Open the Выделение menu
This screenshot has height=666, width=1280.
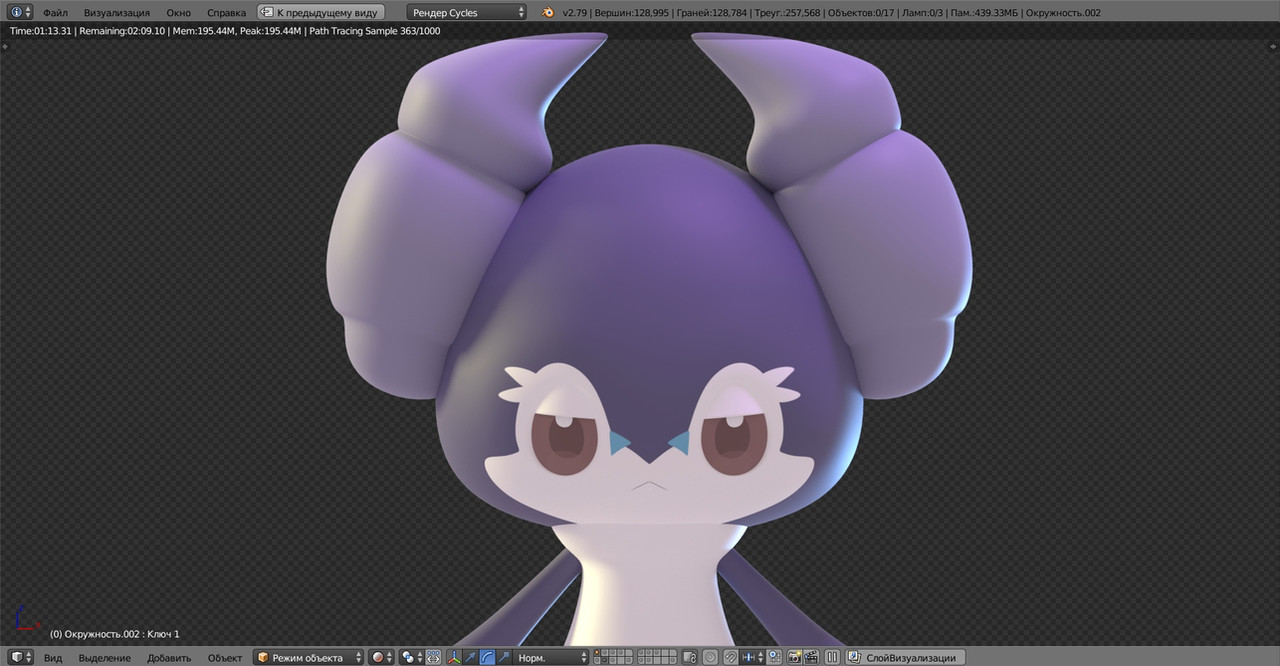pos(105,657)
